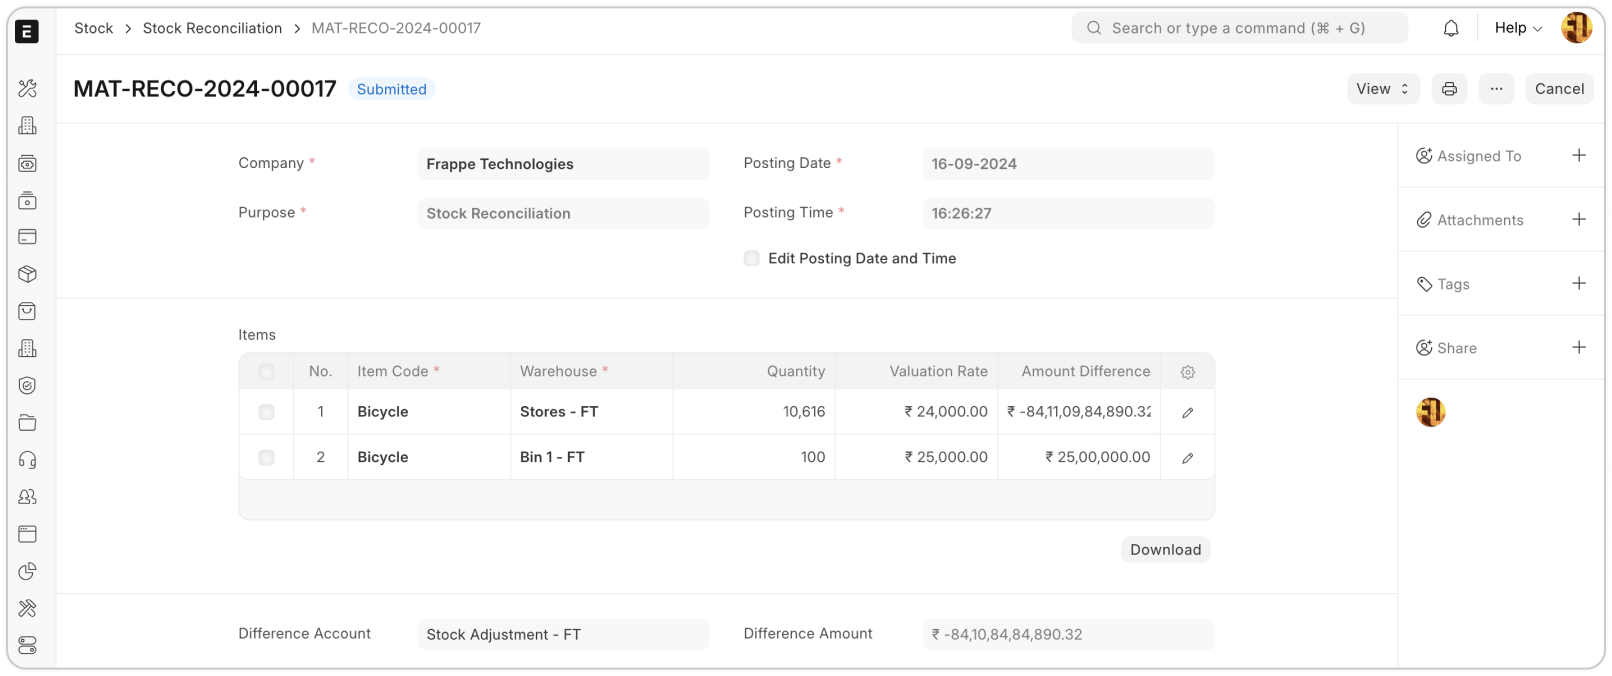
Task: Click the table settings gear icon
Action: click(x=1187, y=372)
